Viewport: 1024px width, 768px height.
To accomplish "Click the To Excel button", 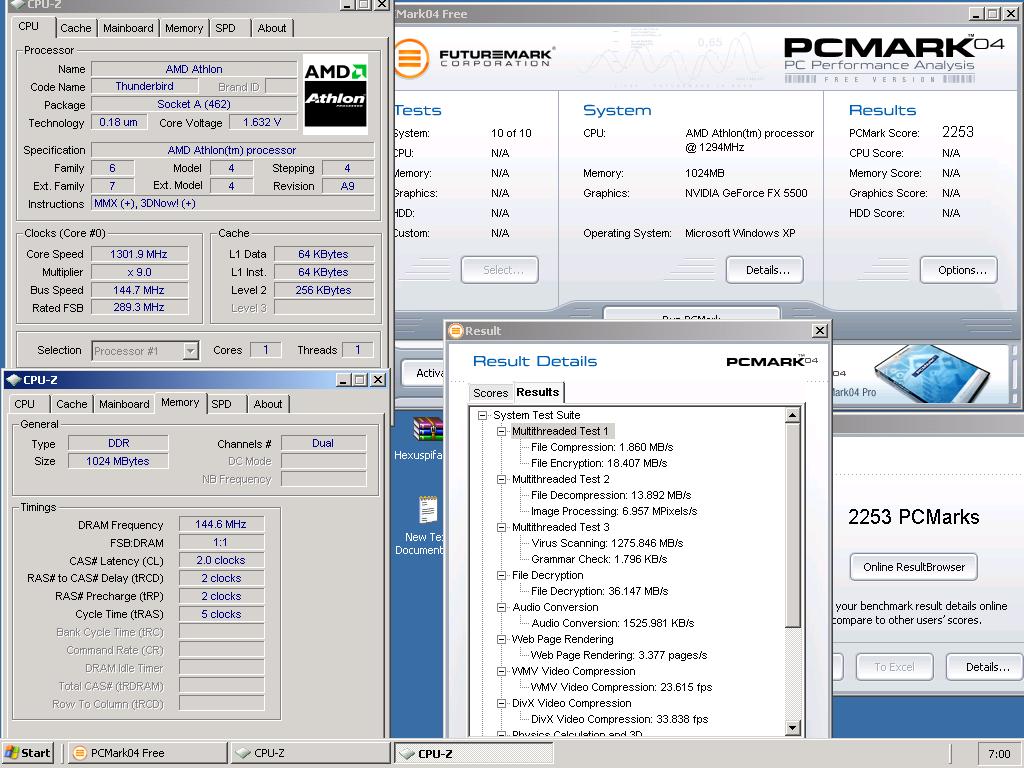I will [x=894, y=667].
